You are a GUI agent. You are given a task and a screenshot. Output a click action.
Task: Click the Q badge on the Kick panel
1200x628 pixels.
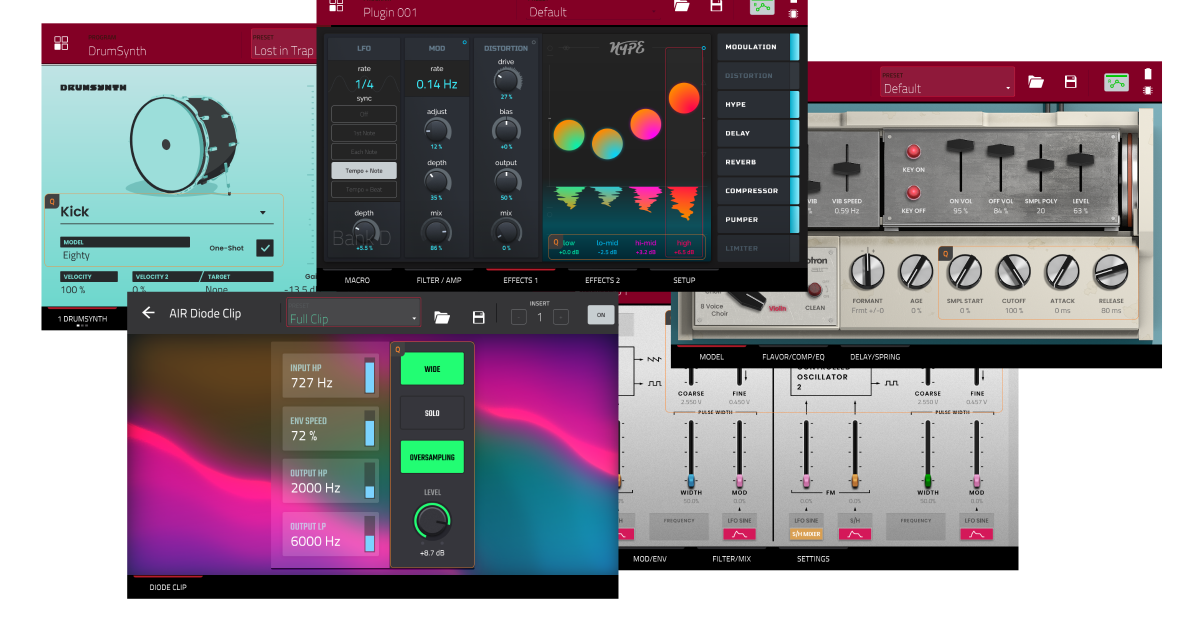[52, 201]
